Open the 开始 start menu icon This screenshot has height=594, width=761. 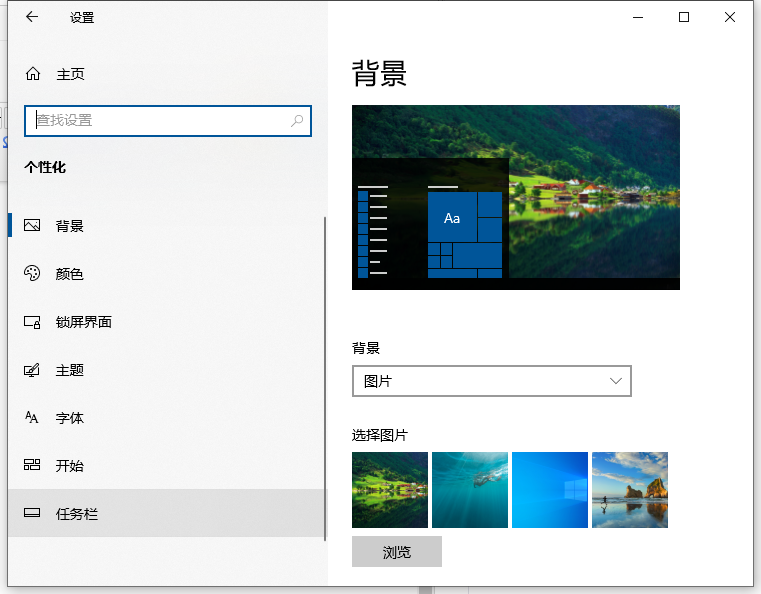33,466
